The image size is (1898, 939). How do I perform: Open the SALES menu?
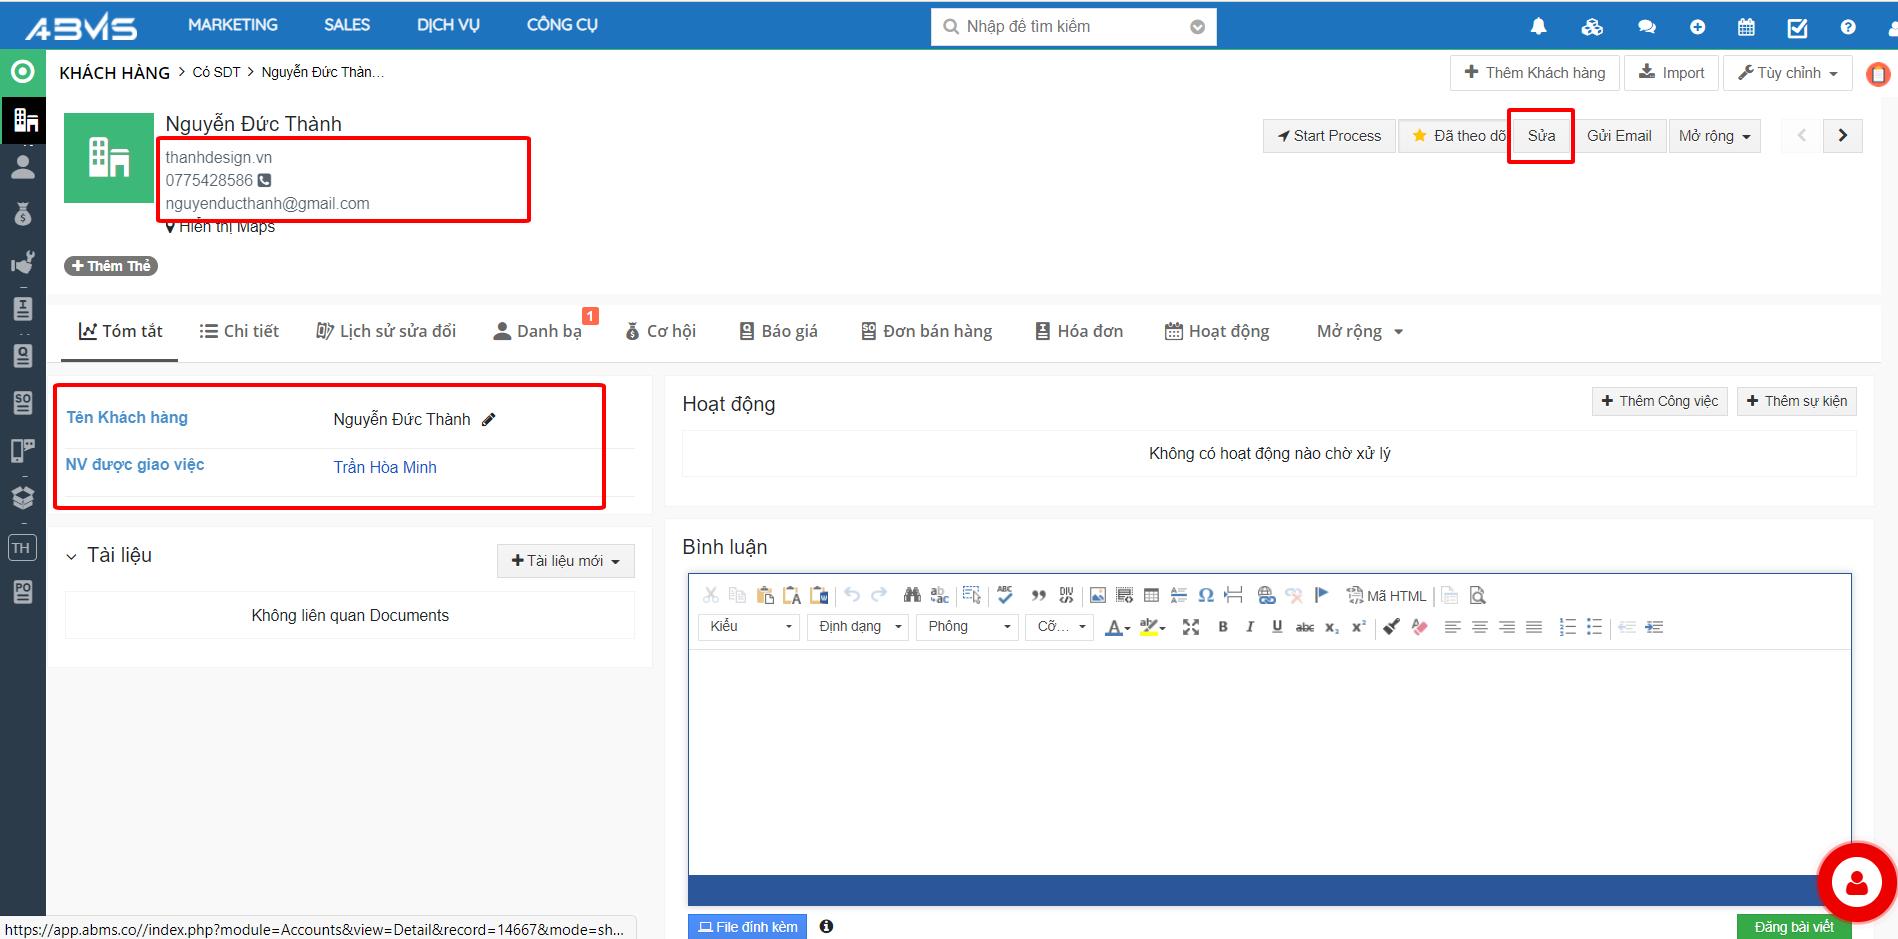346,25
